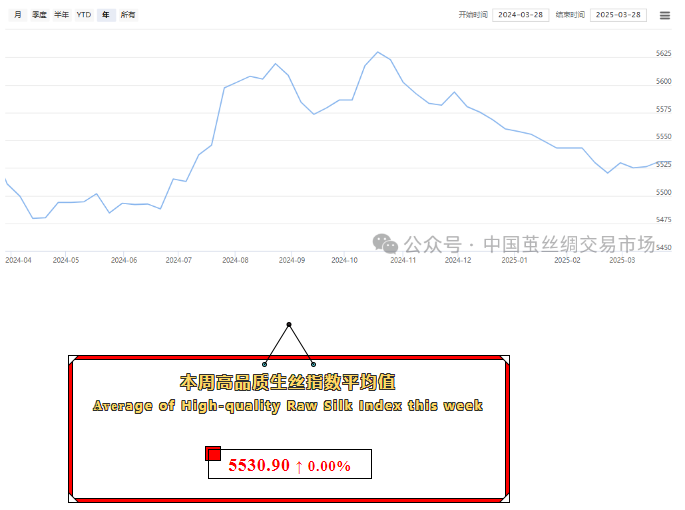Click the WeChat logo in the watermark
Viewport: 685px width, 510px height.
(x=385, y=244)
